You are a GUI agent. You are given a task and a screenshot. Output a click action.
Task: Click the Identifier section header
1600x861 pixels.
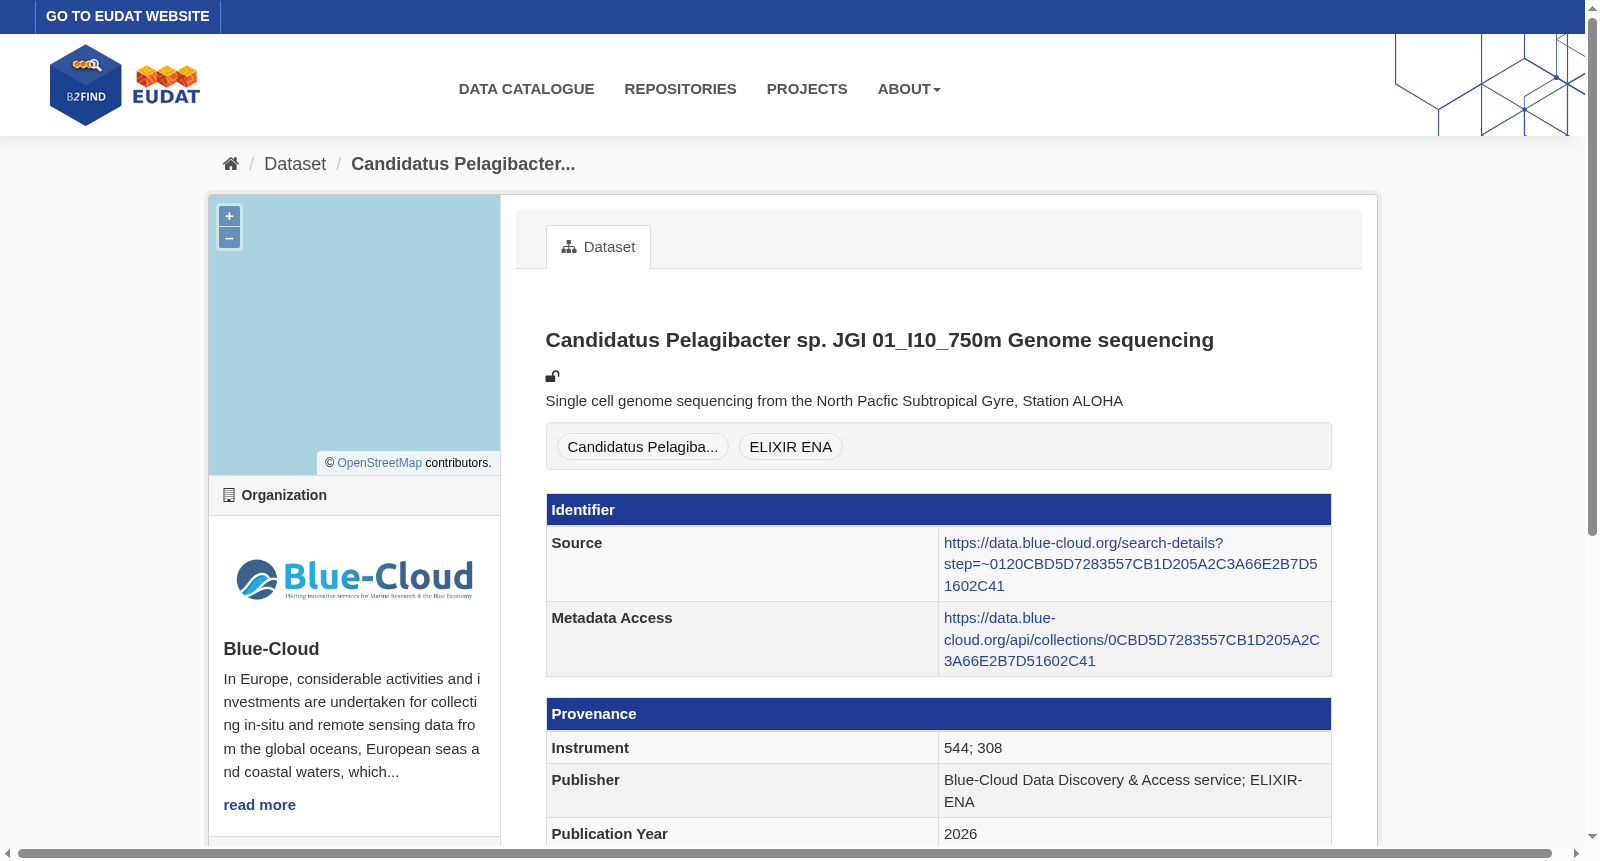tap(938, 510)
